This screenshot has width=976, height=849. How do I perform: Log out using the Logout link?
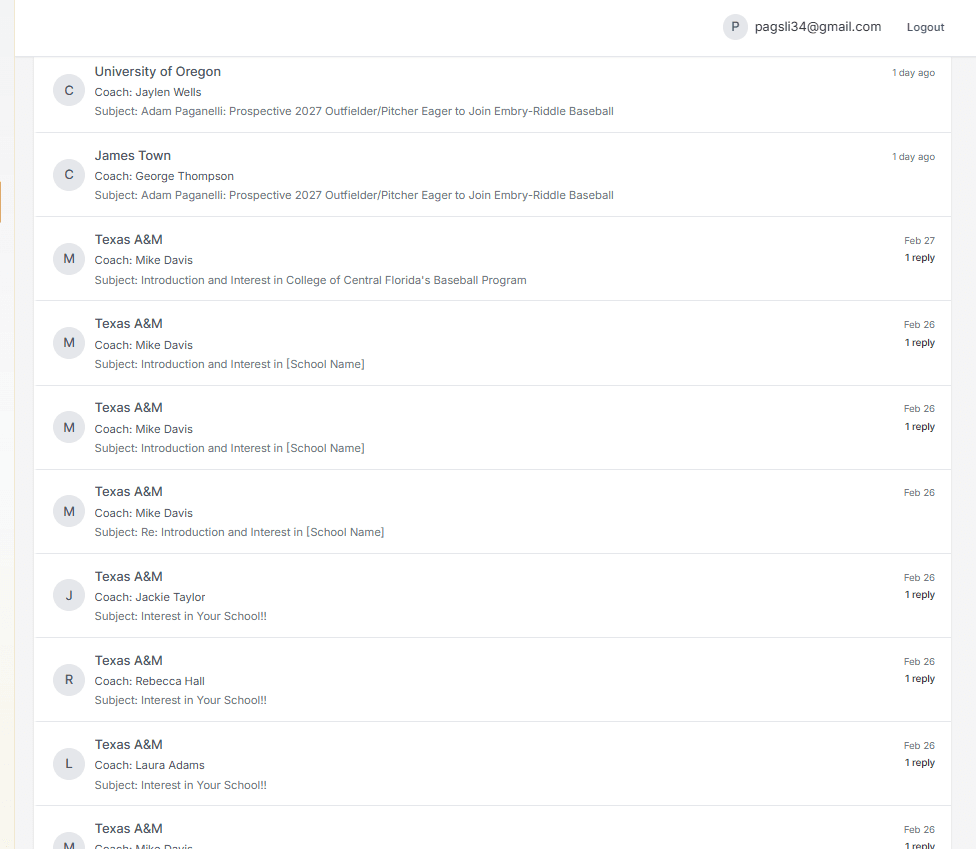tap(925, 27)
